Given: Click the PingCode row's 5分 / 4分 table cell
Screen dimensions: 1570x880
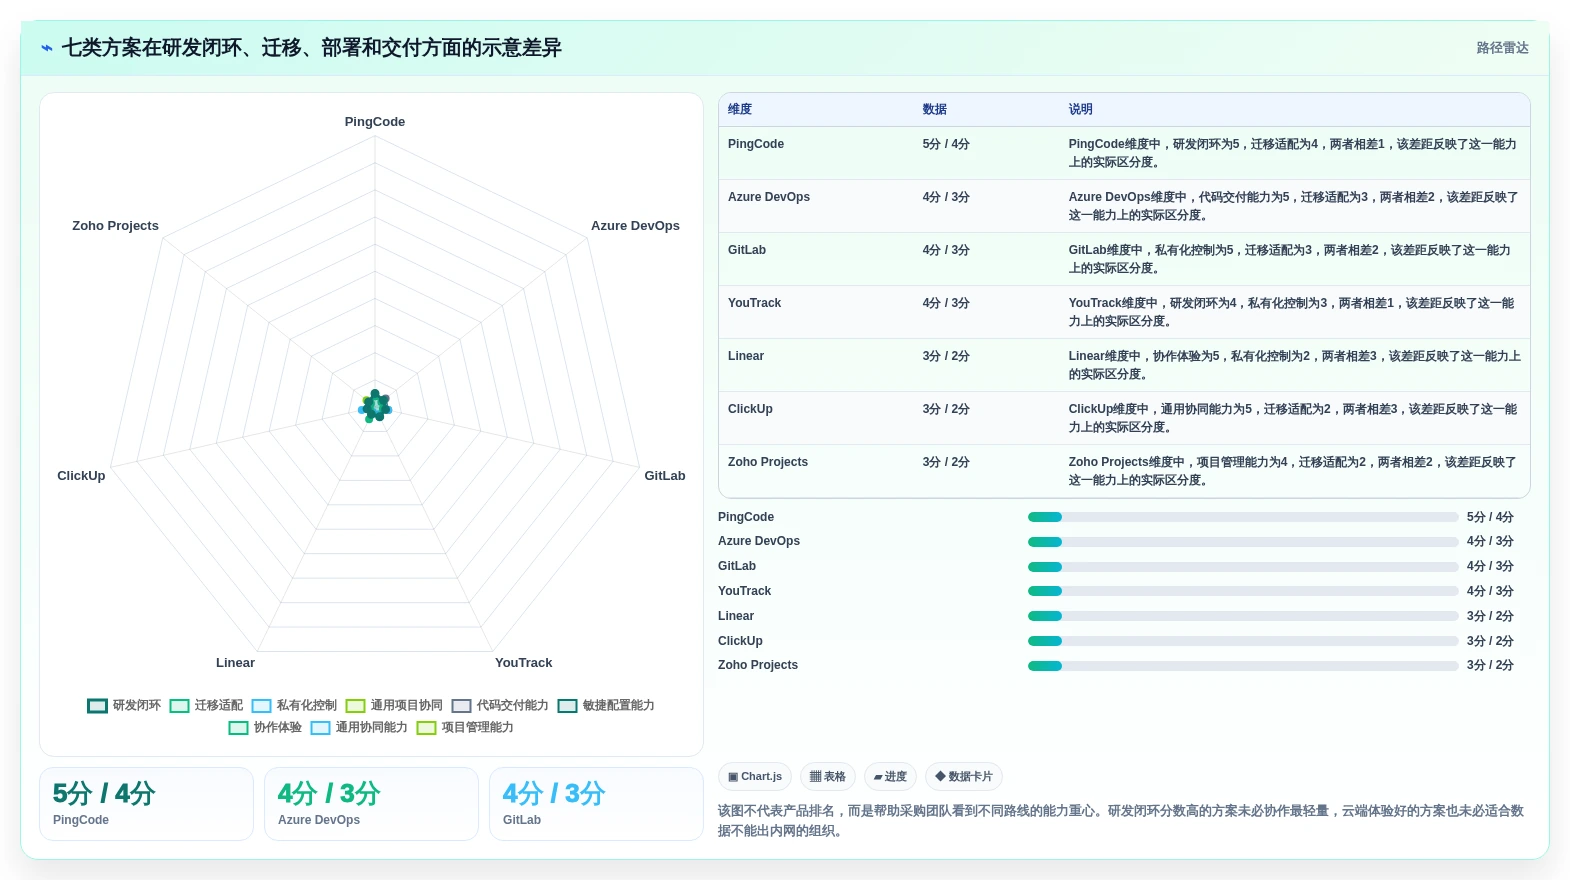Looking at the screenshot, I should click(x=946, y=144).
